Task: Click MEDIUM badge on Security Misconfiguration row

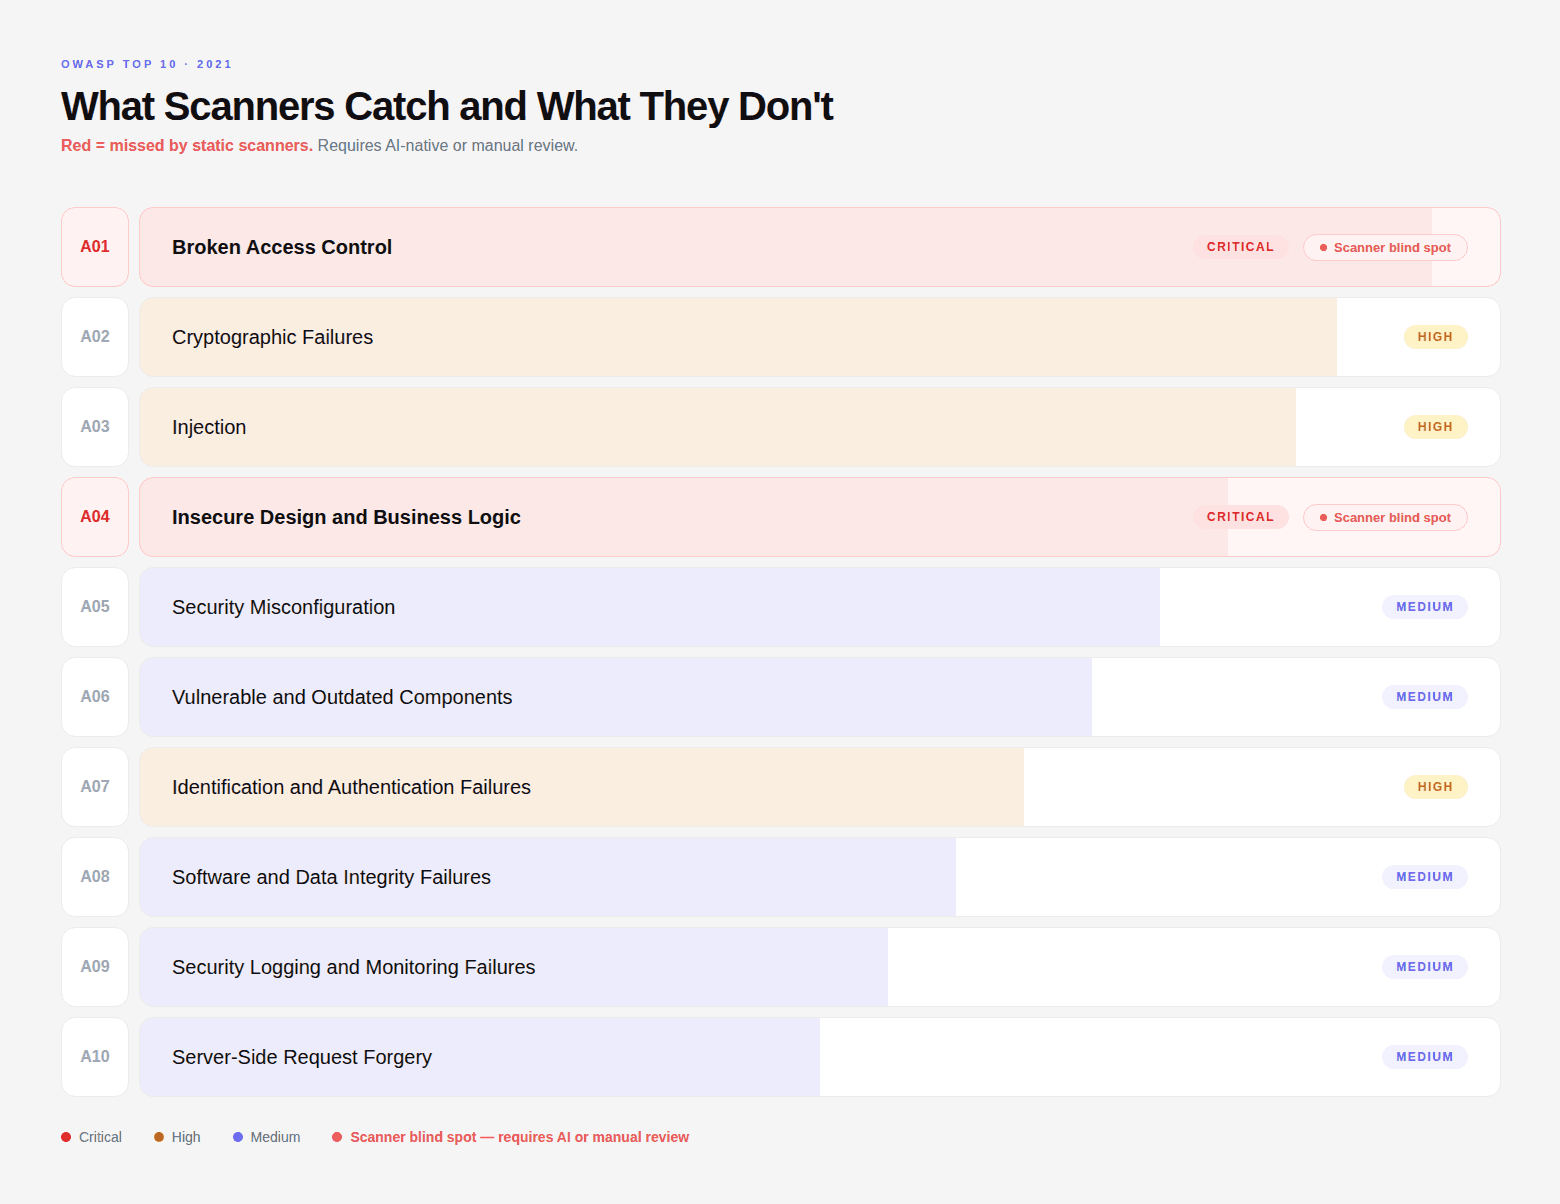Action: click(x=1425, y=607)
